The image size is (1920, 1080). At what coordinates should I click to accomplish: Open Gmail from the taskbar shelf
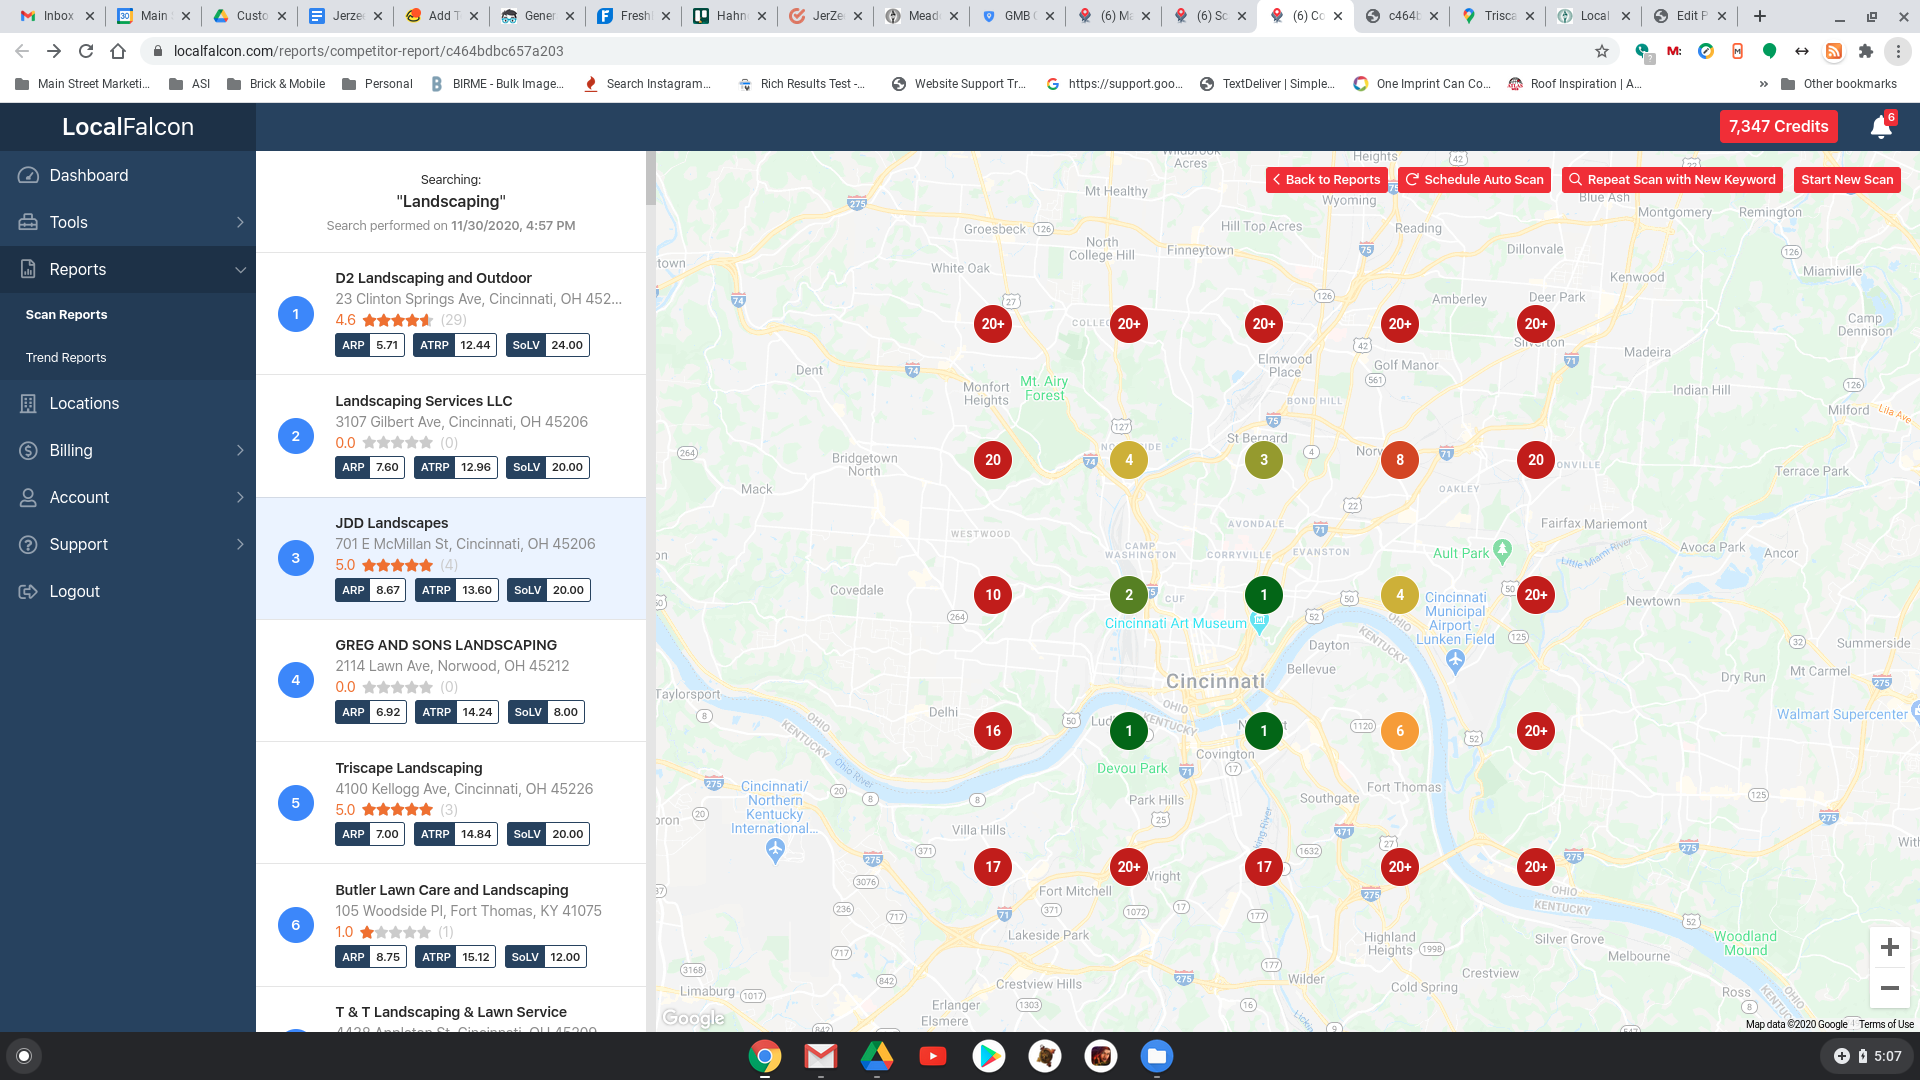click(x=820, y=1056)
